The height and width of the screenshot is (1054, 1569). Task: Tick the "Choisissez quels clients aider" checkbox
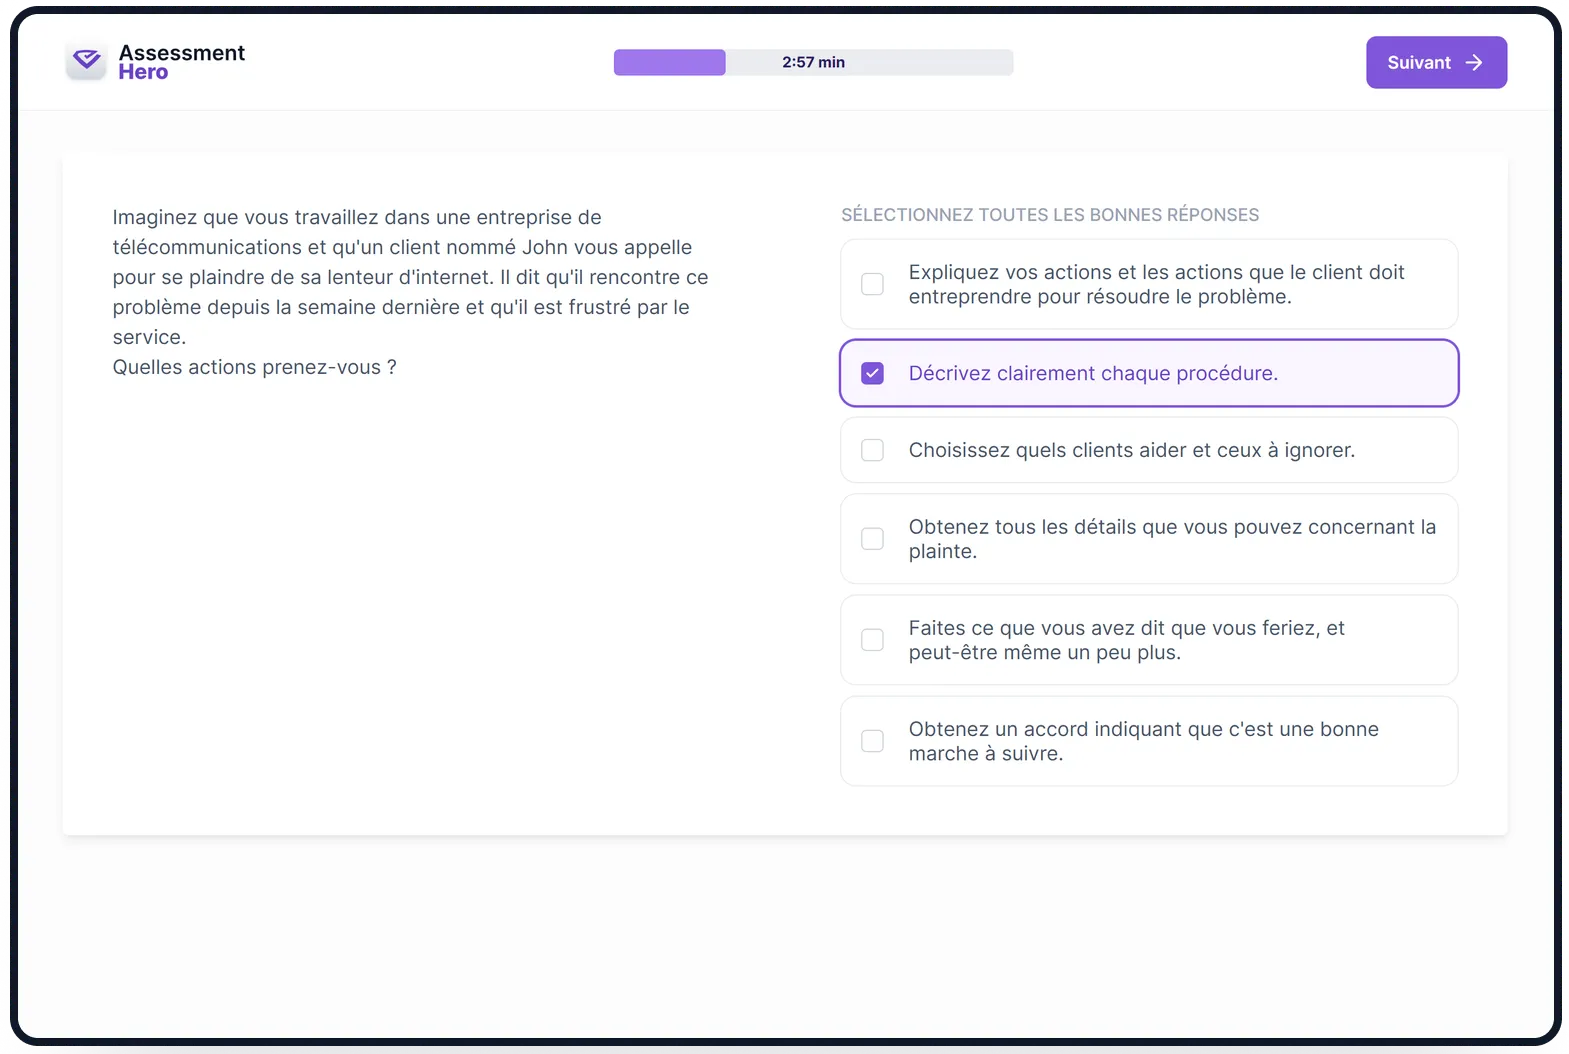point(873,450)
